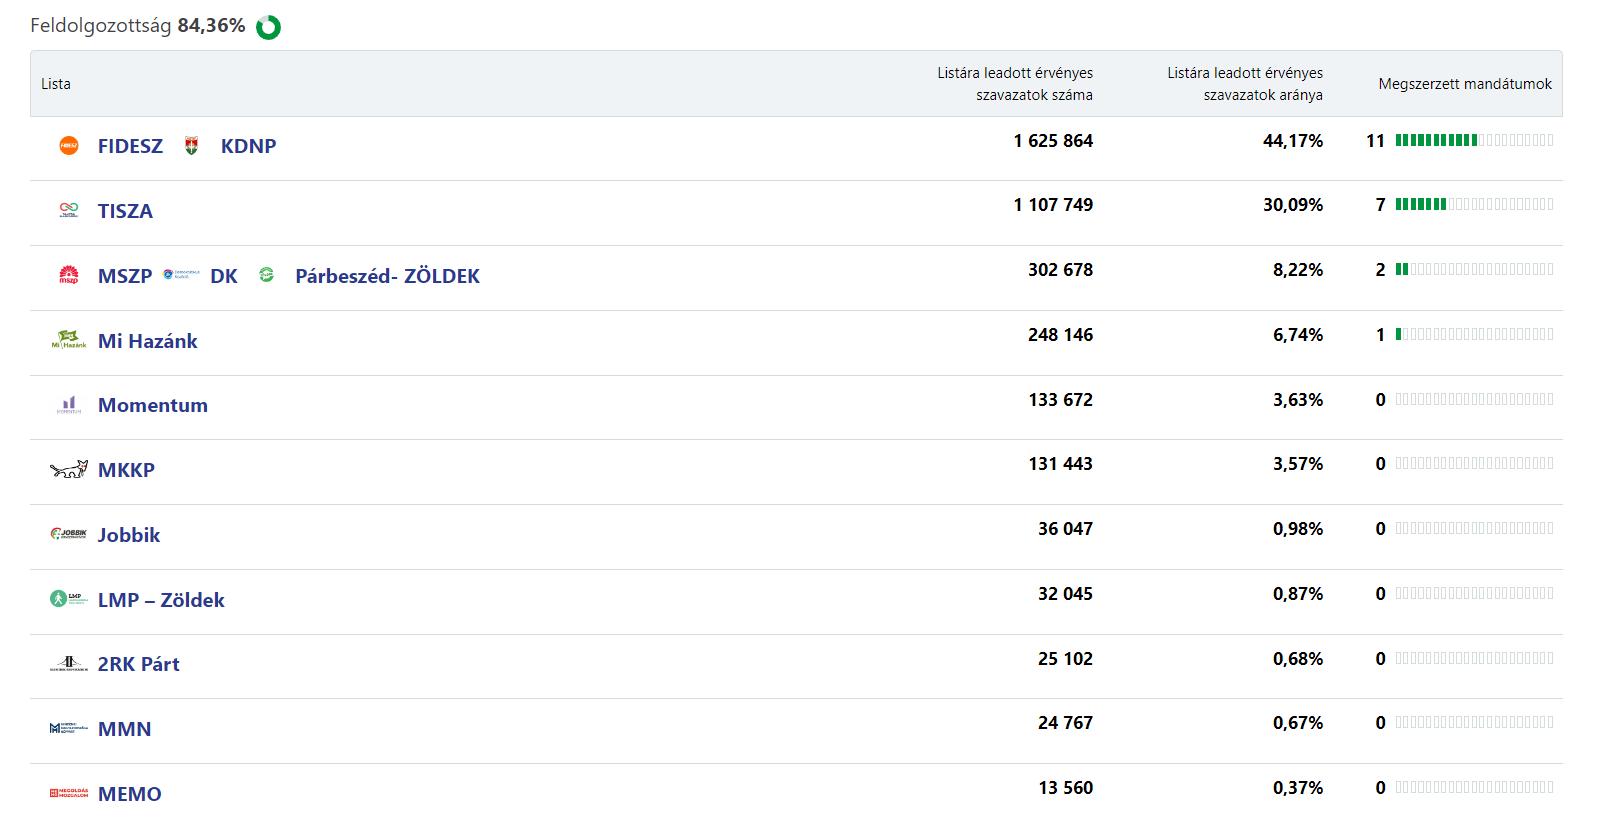Click the vote share '8,22%'
Viewport: 1599px width, 828px height.
pyautogui.click(x=1298, y=270)
